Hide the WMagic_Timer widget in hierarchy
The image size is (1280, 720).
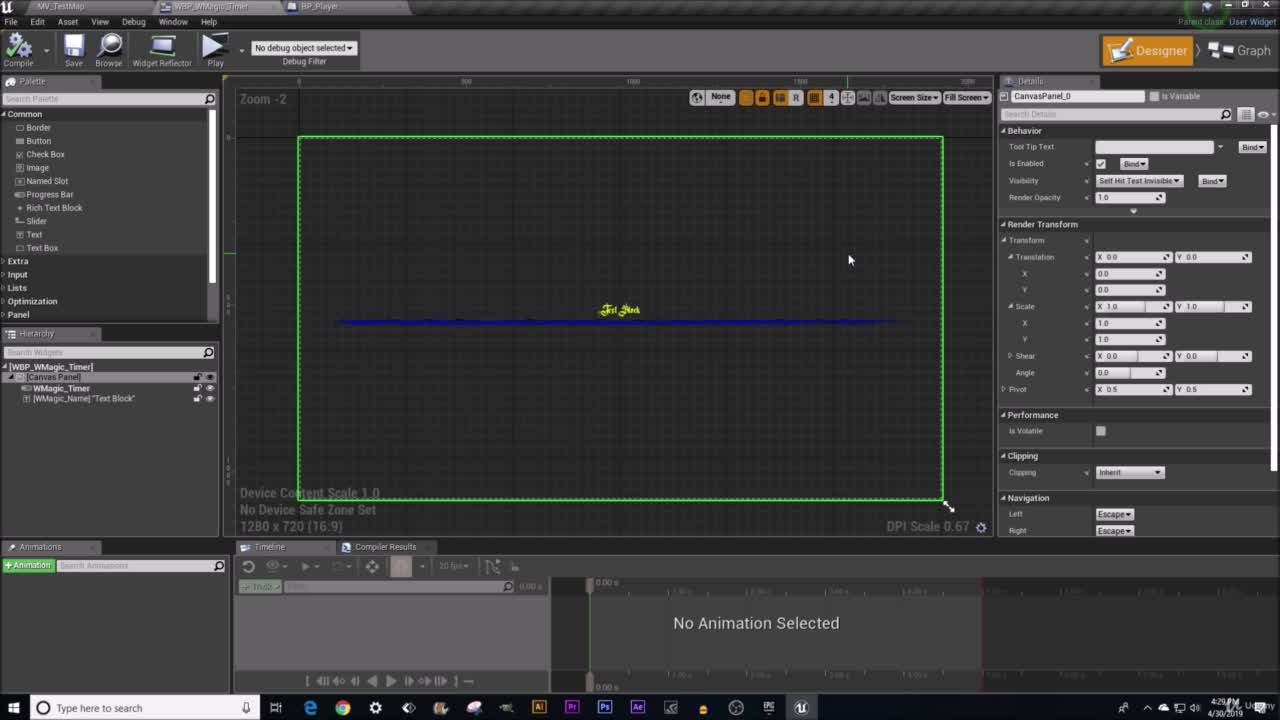tap(210, 388)
